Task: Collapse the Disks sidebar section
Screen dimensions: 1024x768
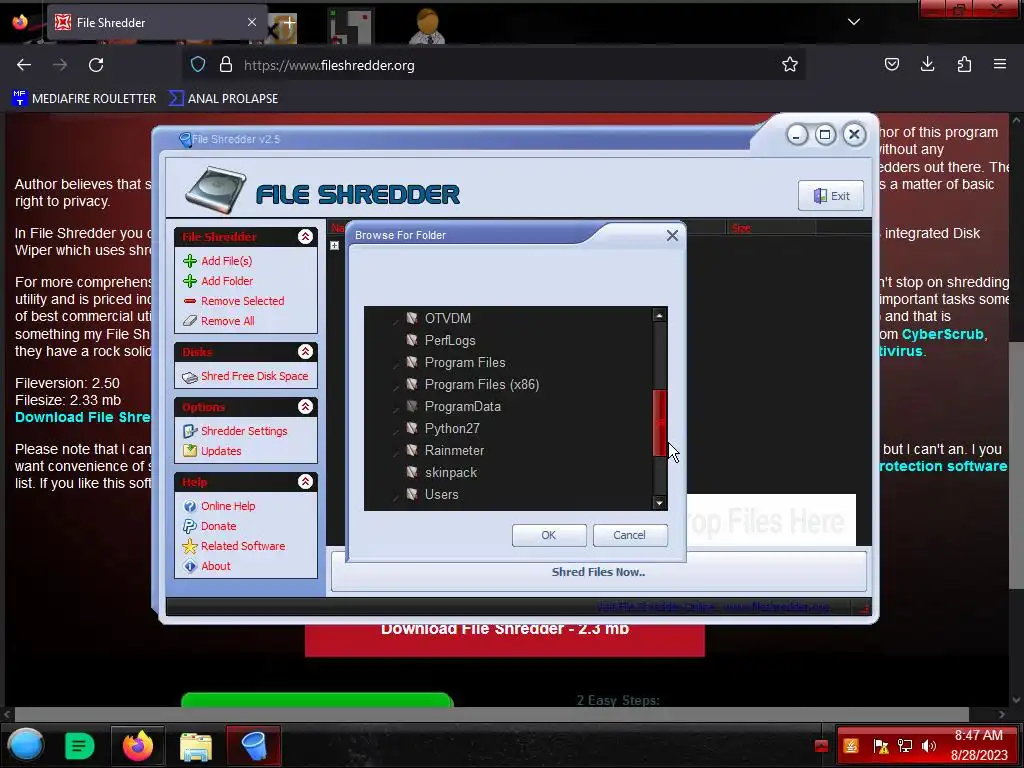Action: point(305,352)
